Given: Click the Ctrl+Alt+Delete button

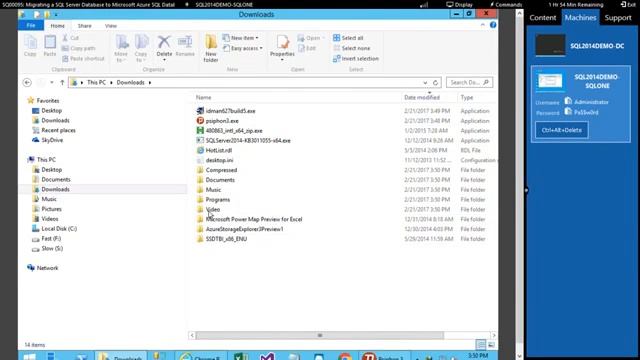Looking at the screenshot, I should (562, 130).
